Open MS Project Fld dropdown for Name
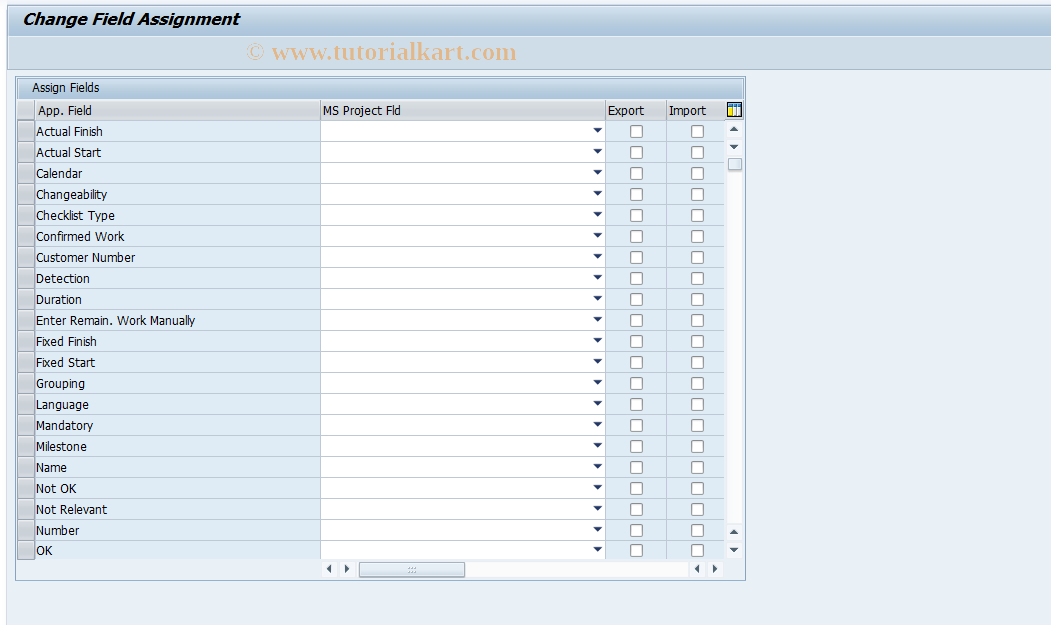Viewport: 1051px width, 625px height. click(x=597, y=467)
